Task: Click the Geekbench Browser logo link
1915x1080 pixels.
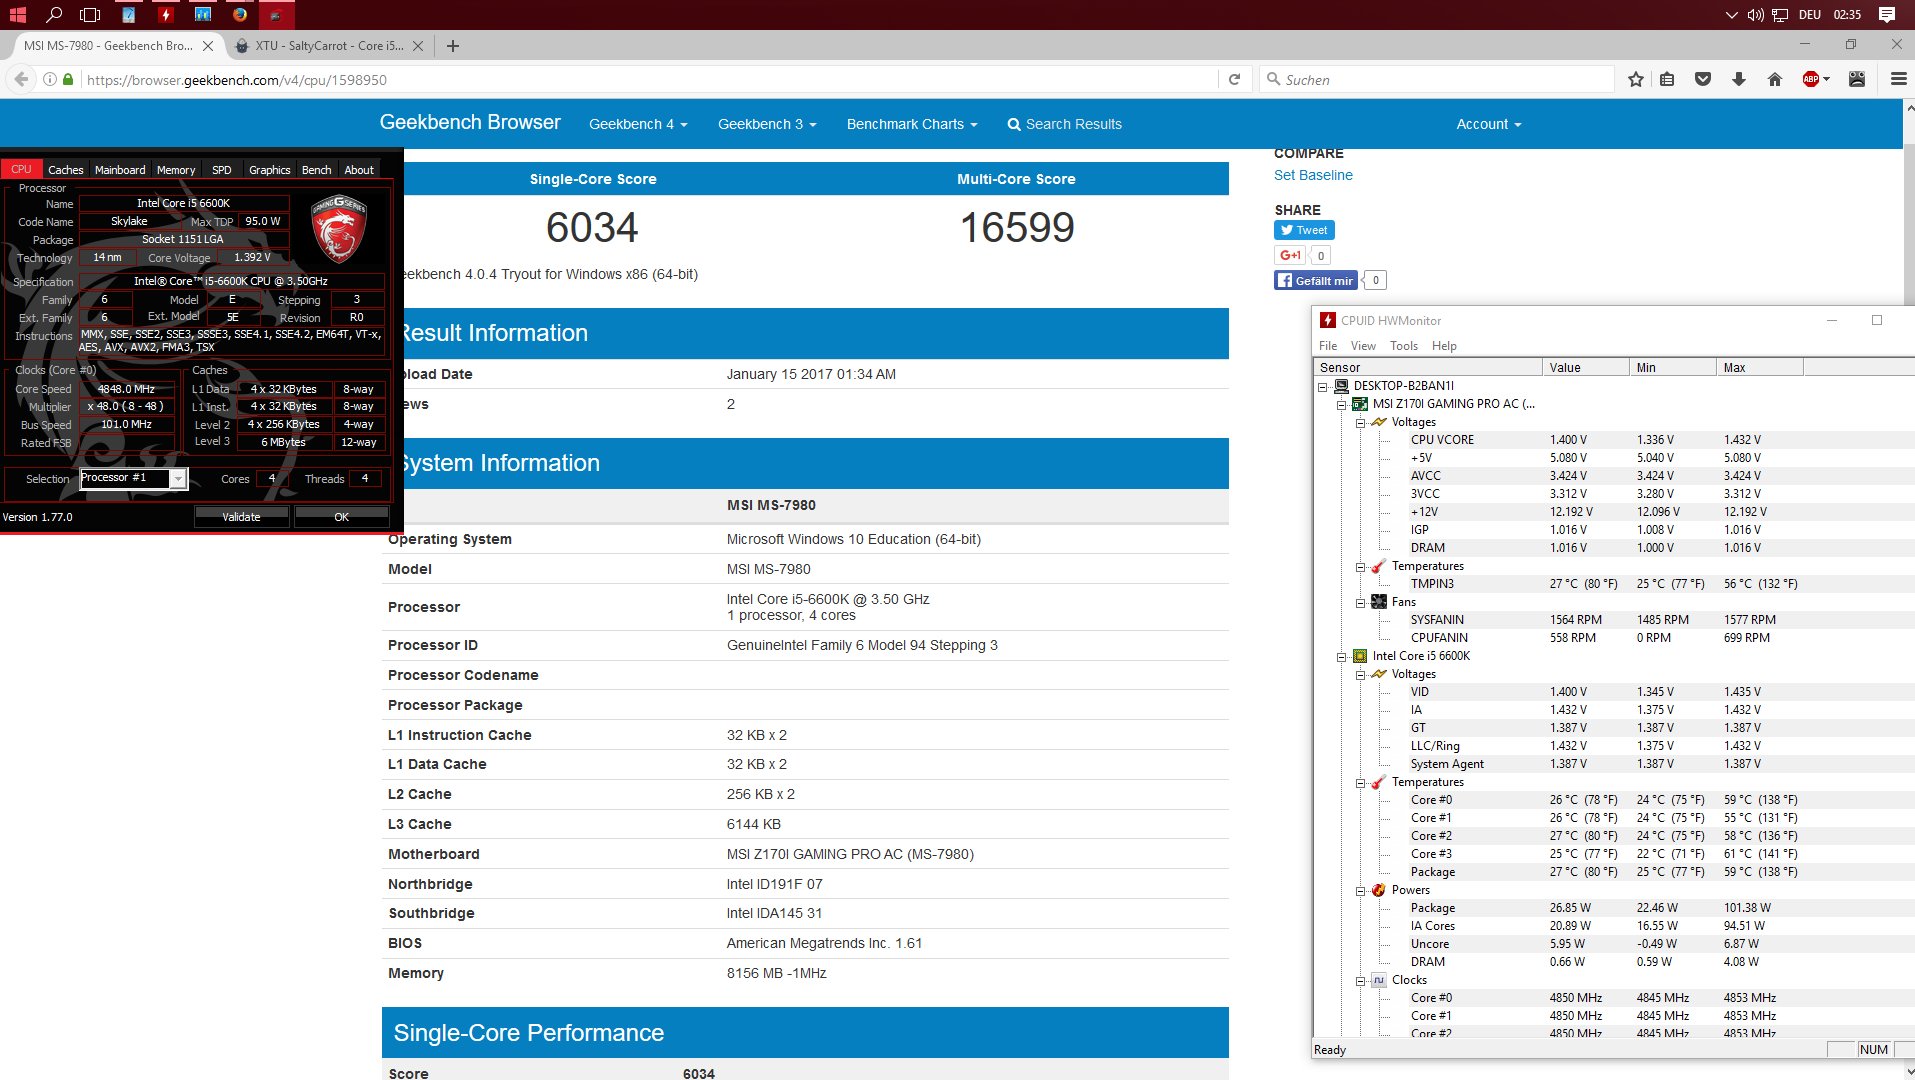Action: click(x=470, y=122)
